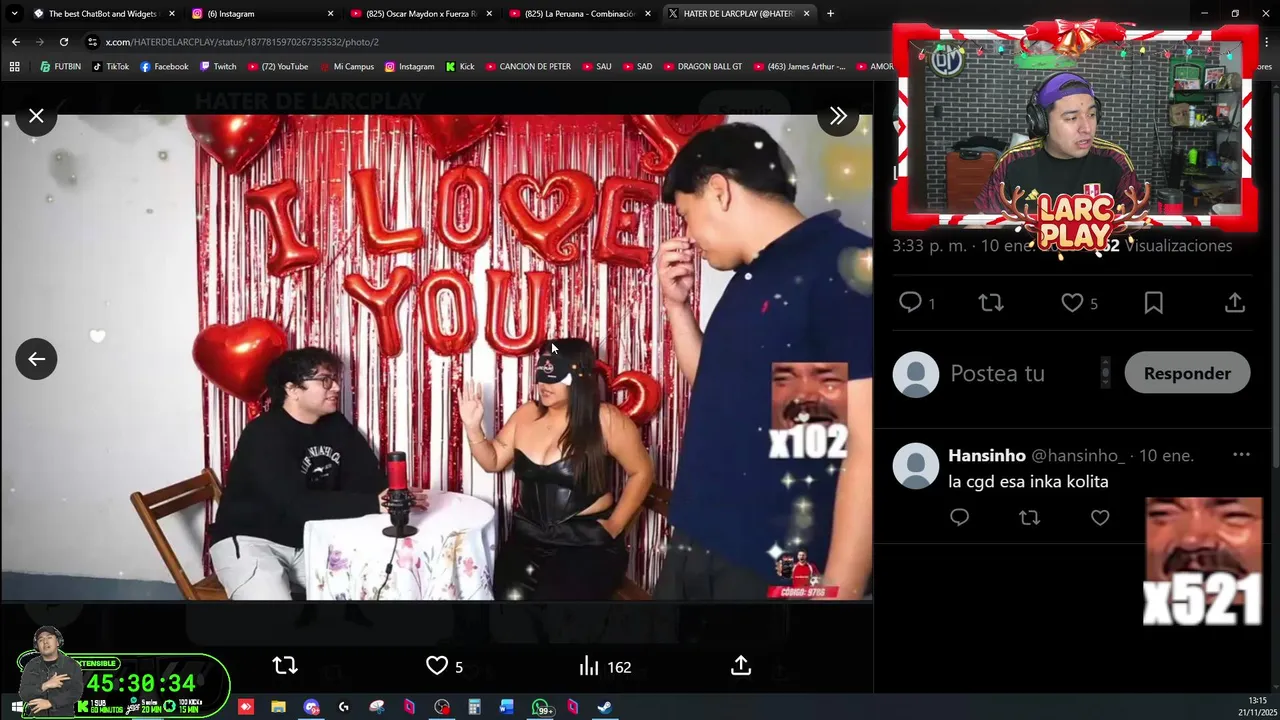Open the user avatar next to 'Postea tu'
Image resolution: width=1280 pixels, height=720 pixels.
click(x=916, y=375)
